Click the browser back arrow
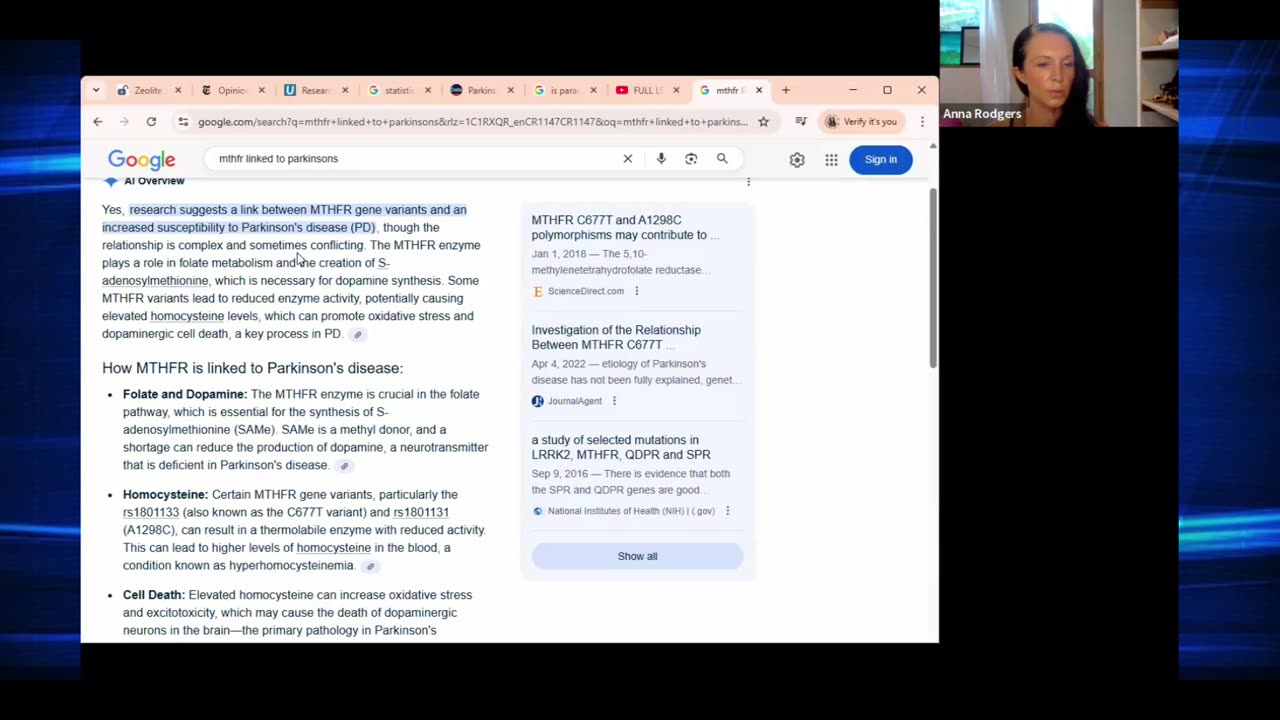This screenshot has height=720, width=1280. click(97, 122)
